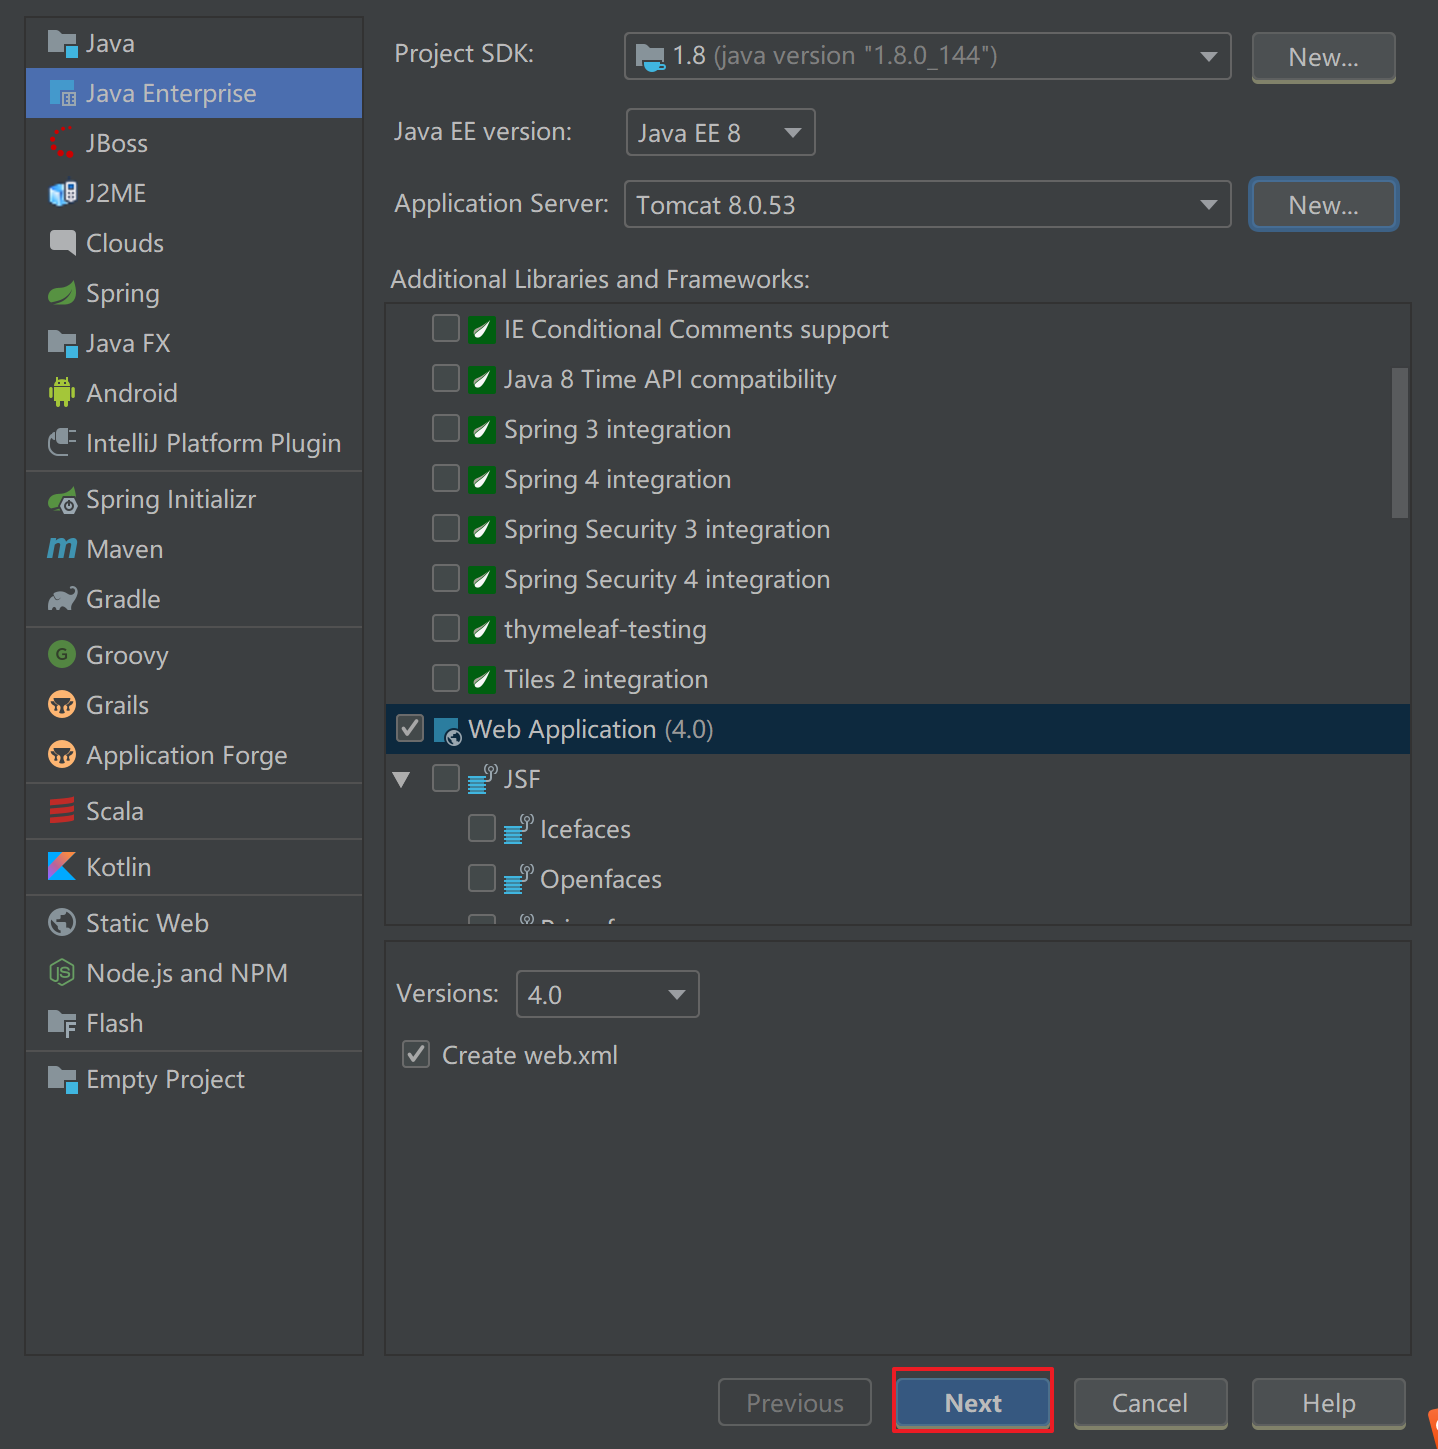Tick the JSF checkbox

446,778
